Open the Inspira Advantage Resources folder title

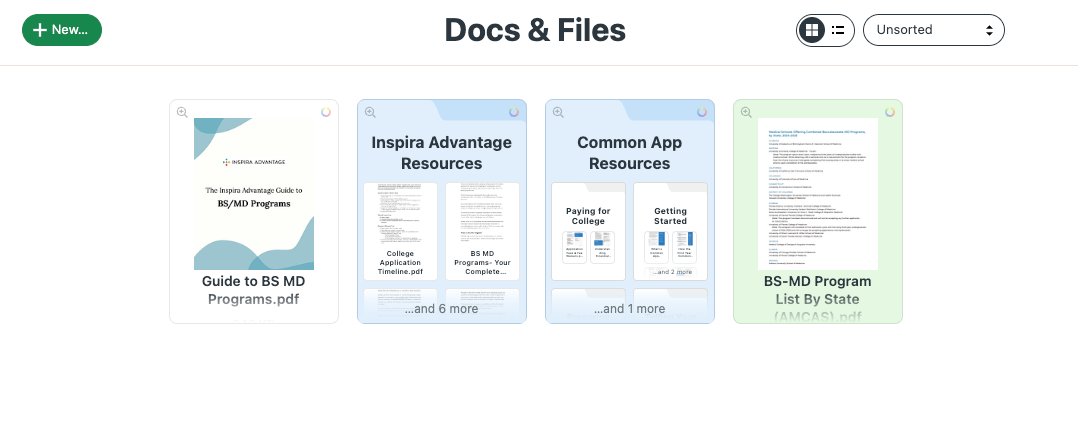441,153
